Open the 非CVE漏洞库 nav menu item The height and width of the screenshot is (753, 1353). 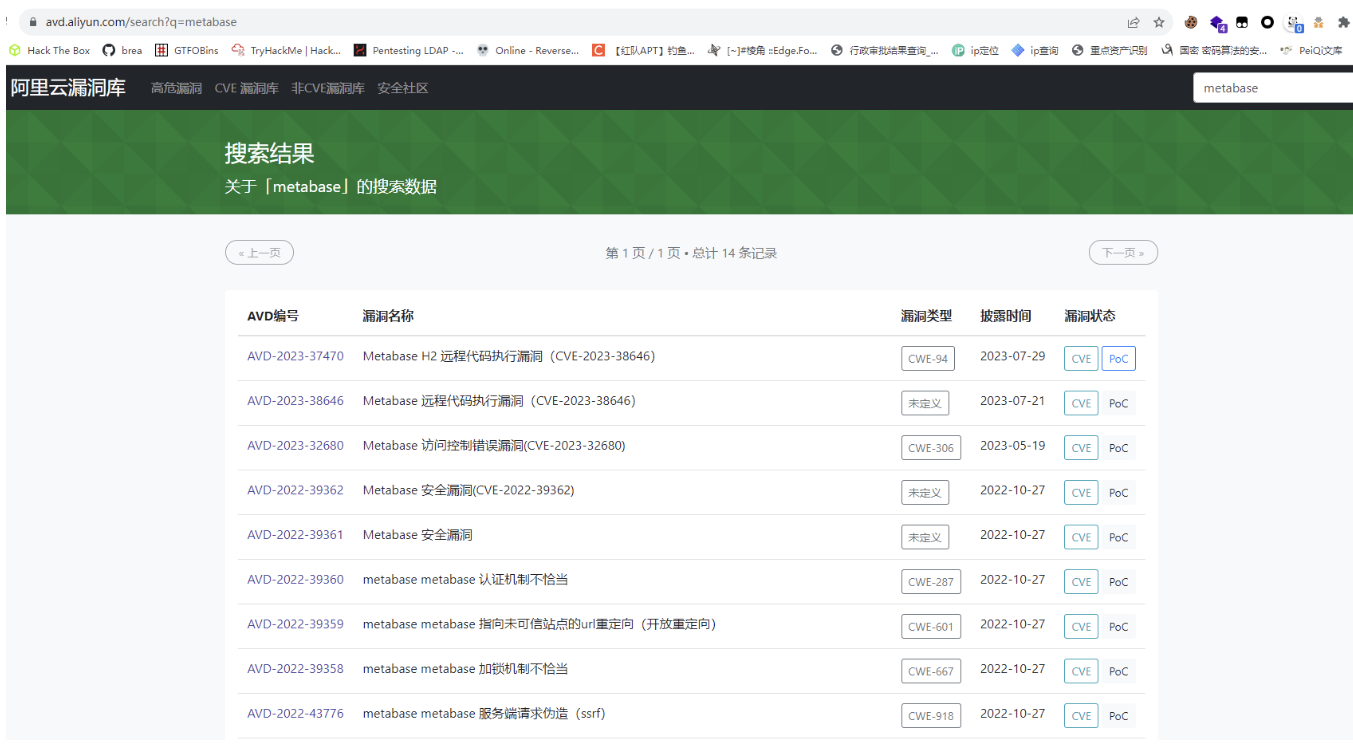click(328, 88)
